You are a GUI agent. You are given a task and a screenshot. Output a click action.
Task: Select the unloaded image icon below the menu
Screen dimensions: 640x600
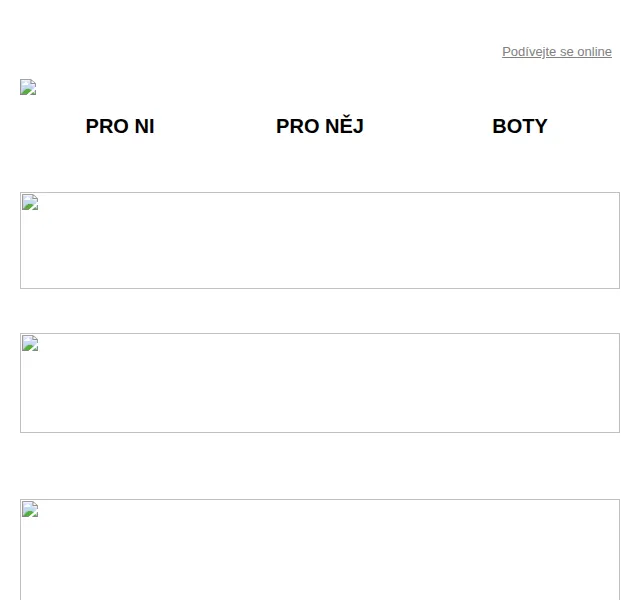pyautogui.click(x=30, y=202)
